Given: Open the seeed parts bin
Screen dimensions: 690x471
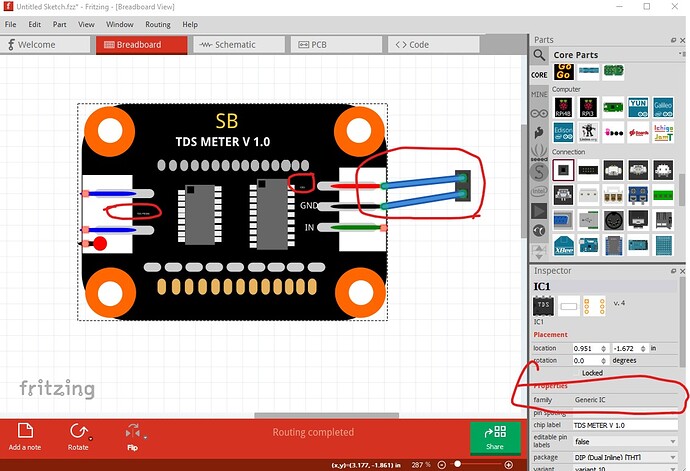Looking at the screenshot, I should point(539,153).
